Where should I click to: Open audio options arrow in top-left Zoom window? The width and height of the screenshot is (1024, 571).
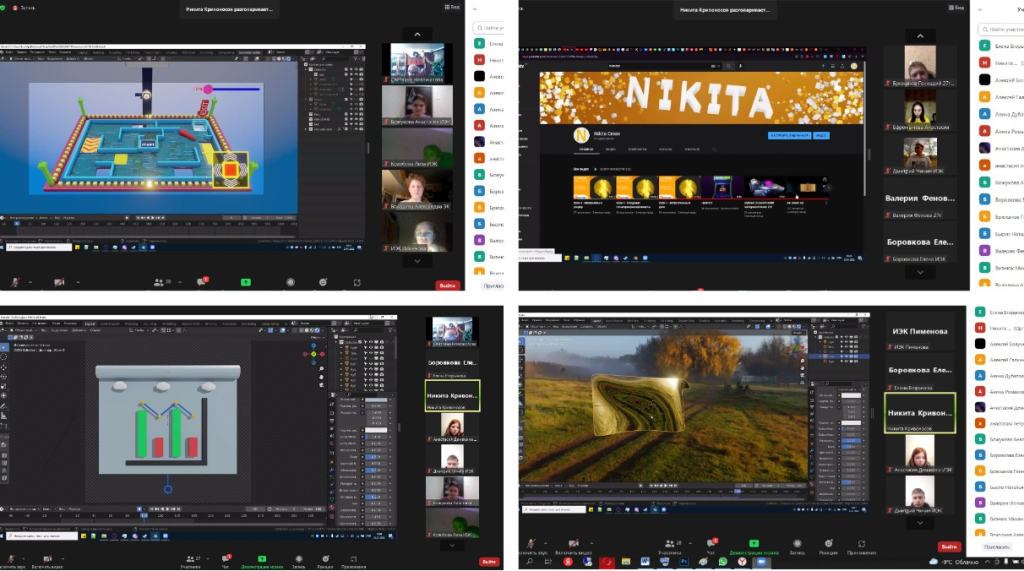point(30,282)
